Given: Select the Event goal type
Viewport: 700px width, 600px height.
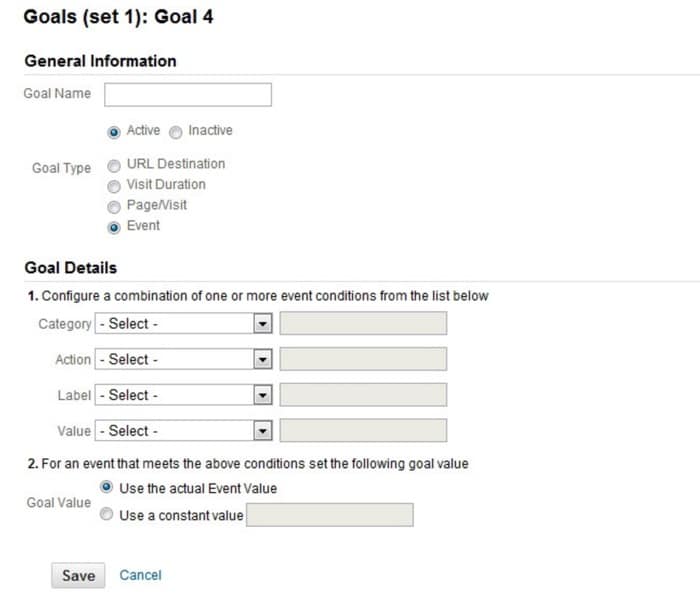Looking at the screenshot, I should 114,227.
